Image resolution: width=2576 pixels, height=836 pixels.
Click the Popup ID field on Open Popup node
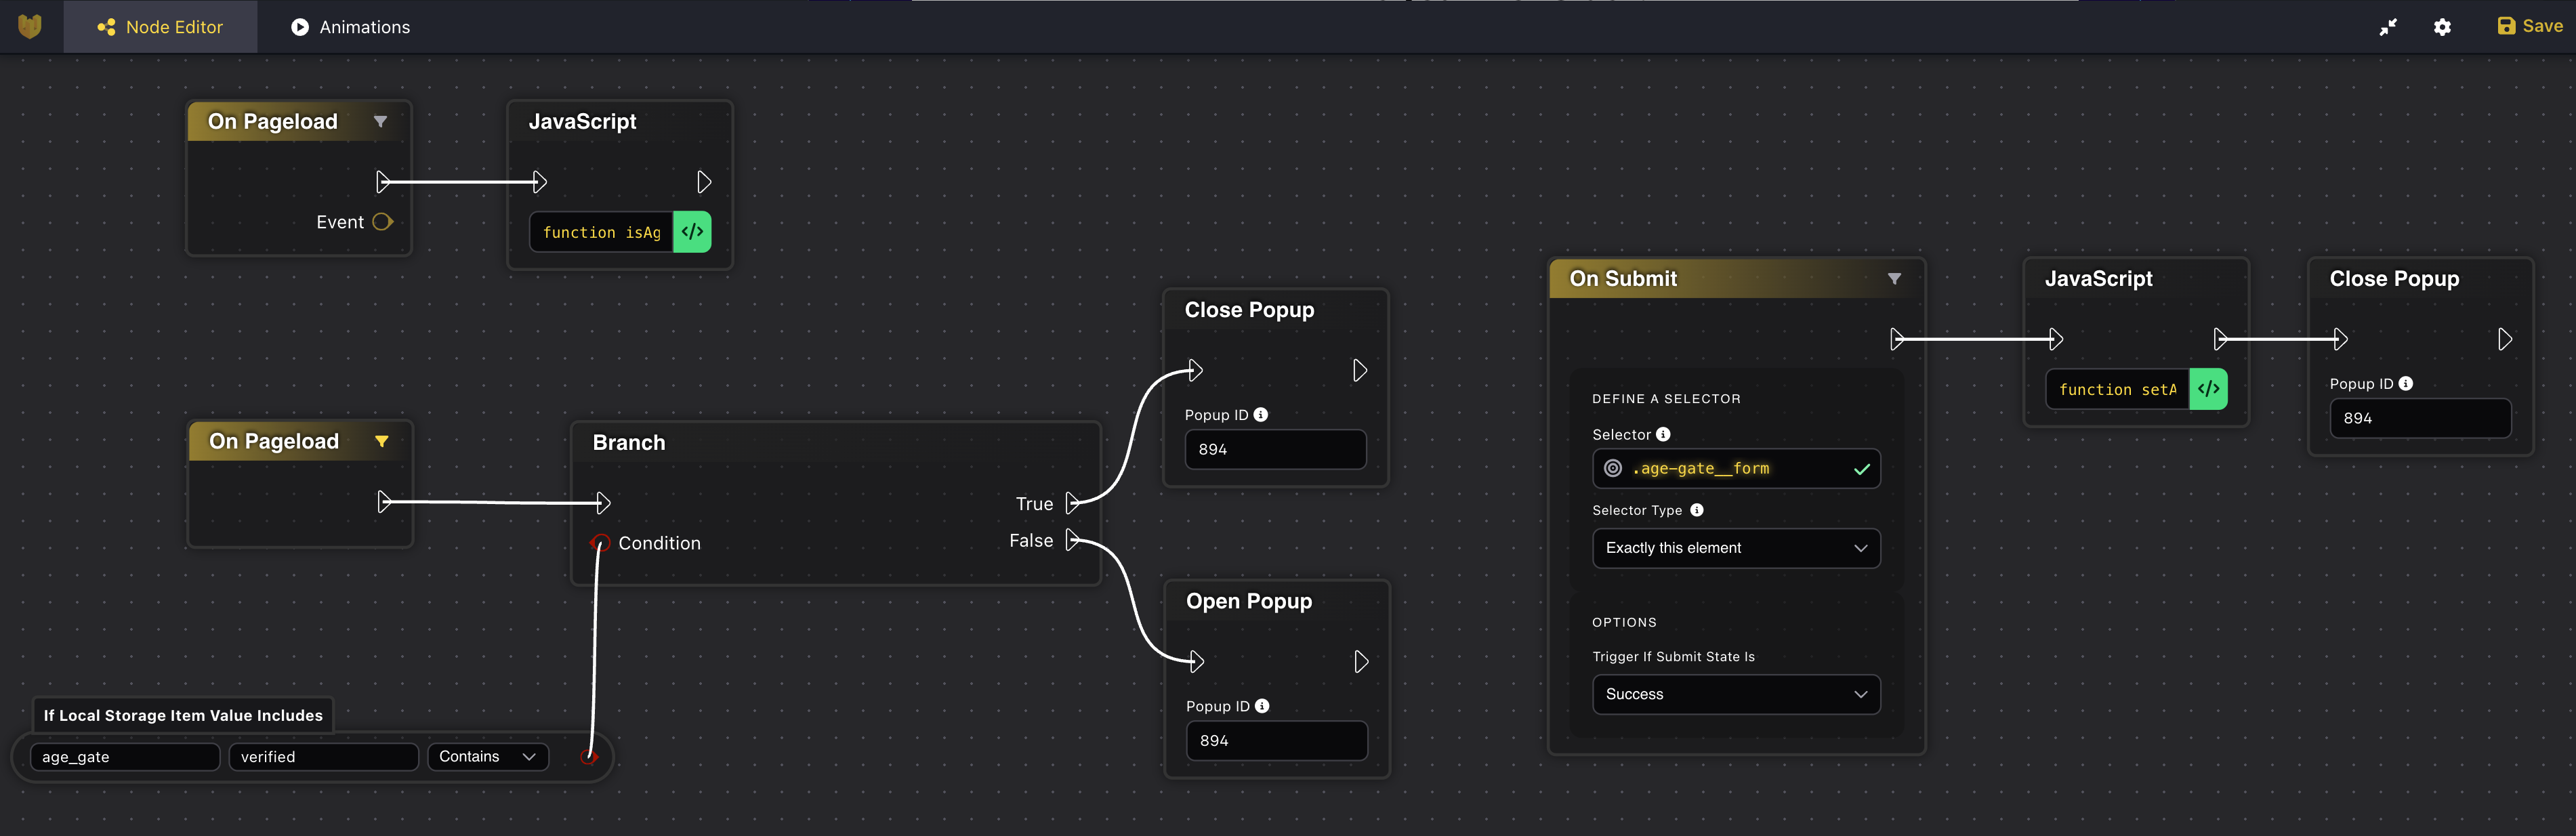(x=1276, y=740)
